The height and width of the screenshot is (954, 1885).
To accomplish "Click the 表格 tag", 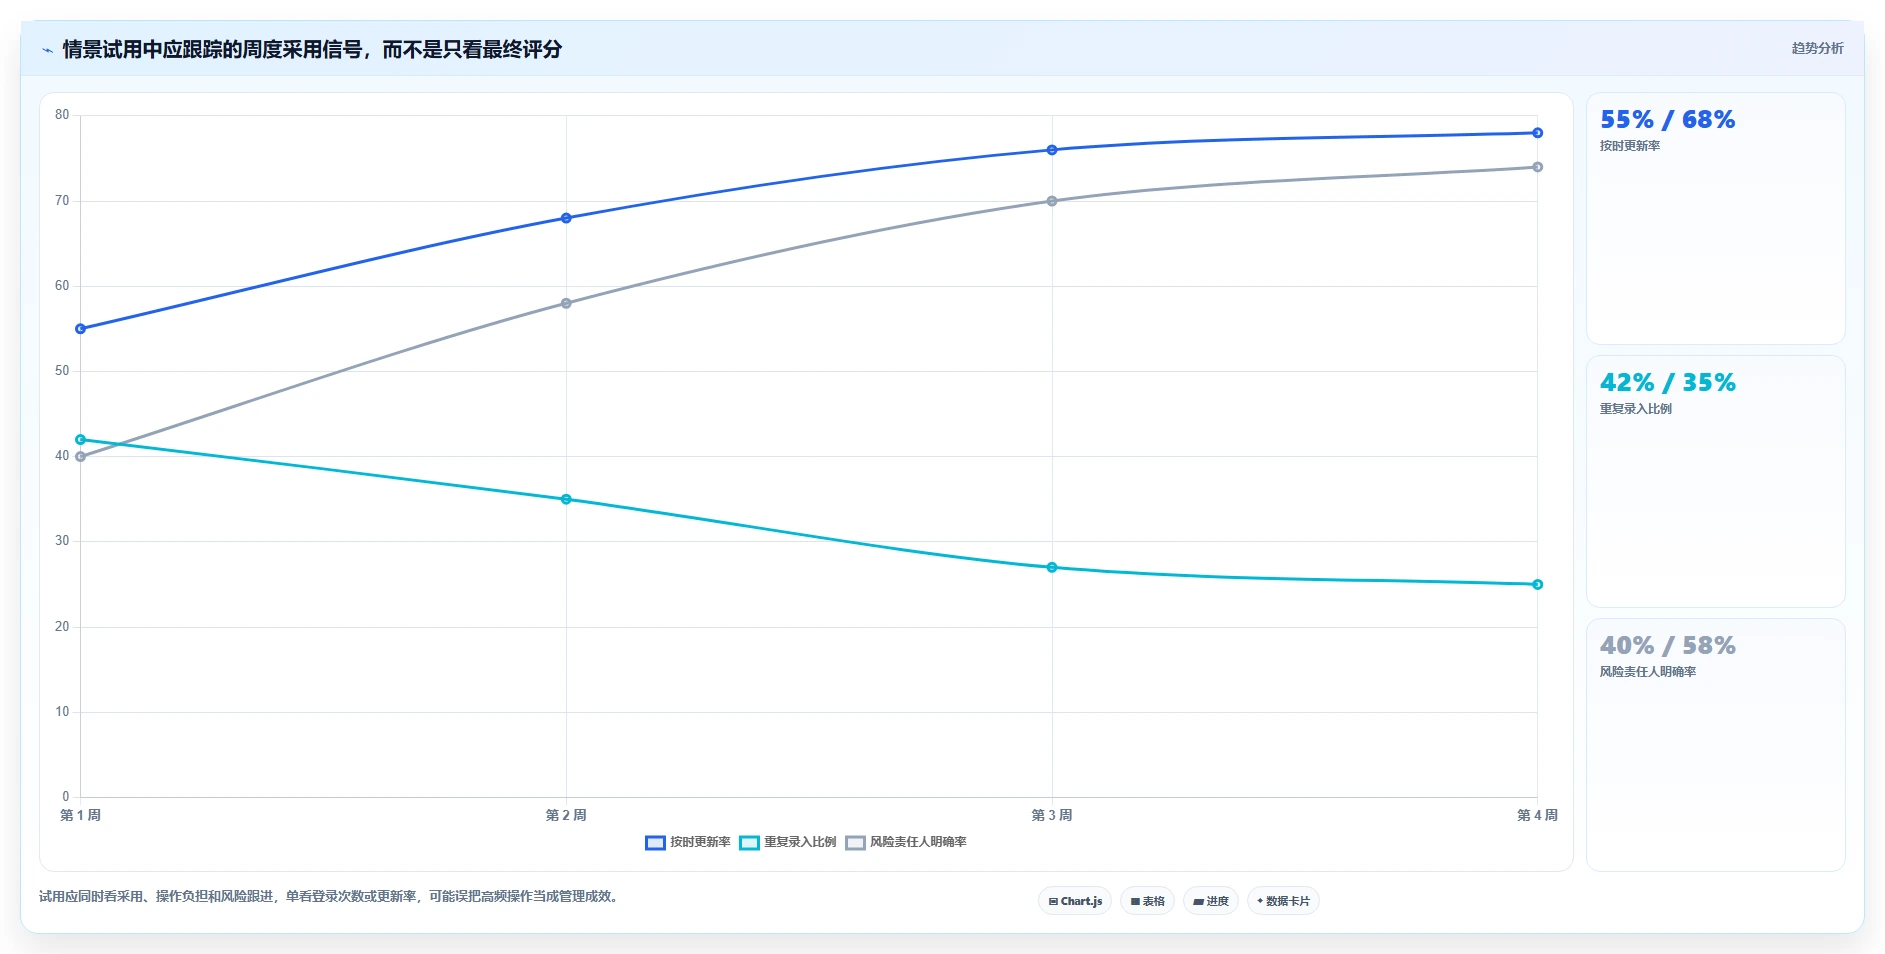I will 1147,901.
